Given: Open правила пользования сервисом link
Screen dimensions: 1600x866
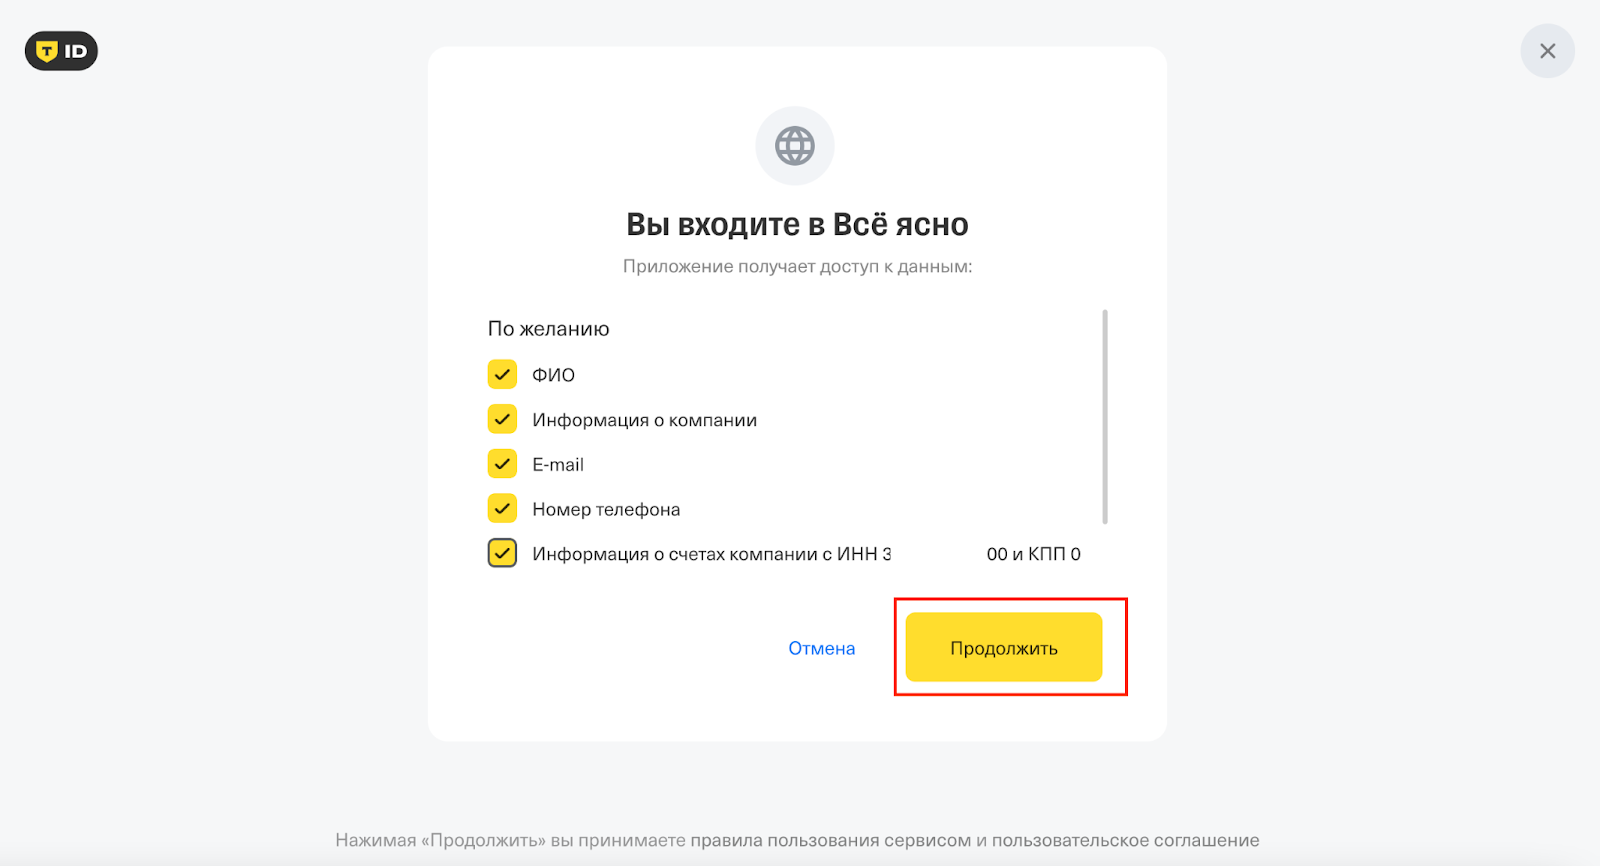Looking at the screenshot, I should point(830,840).
